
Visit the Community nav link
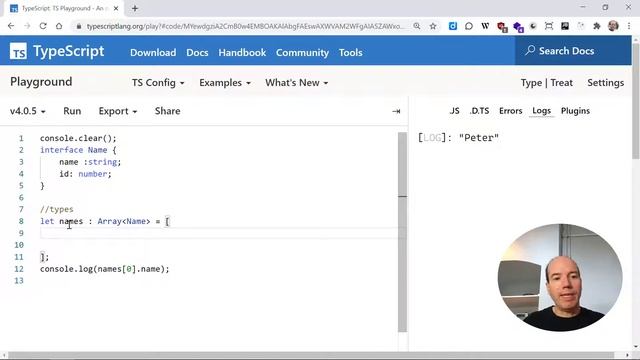point(302,53)
